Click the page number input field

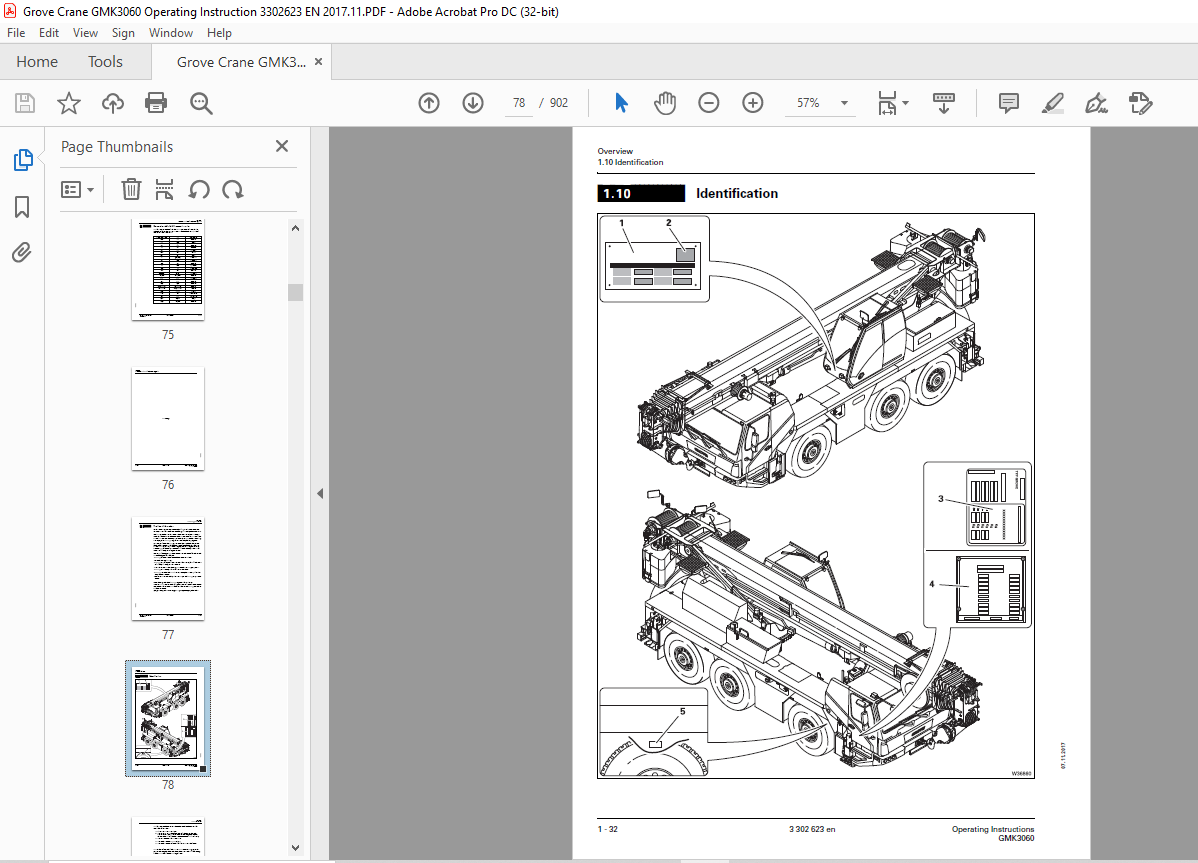(519, 102)
